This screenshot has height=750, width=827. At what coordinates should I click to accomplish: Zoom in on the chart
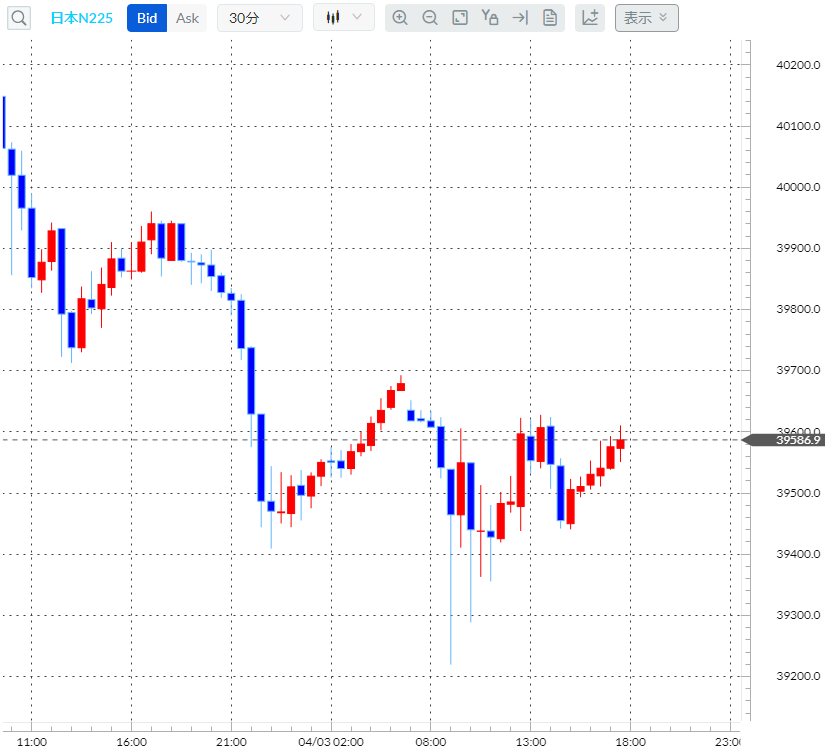click(400, 18)
